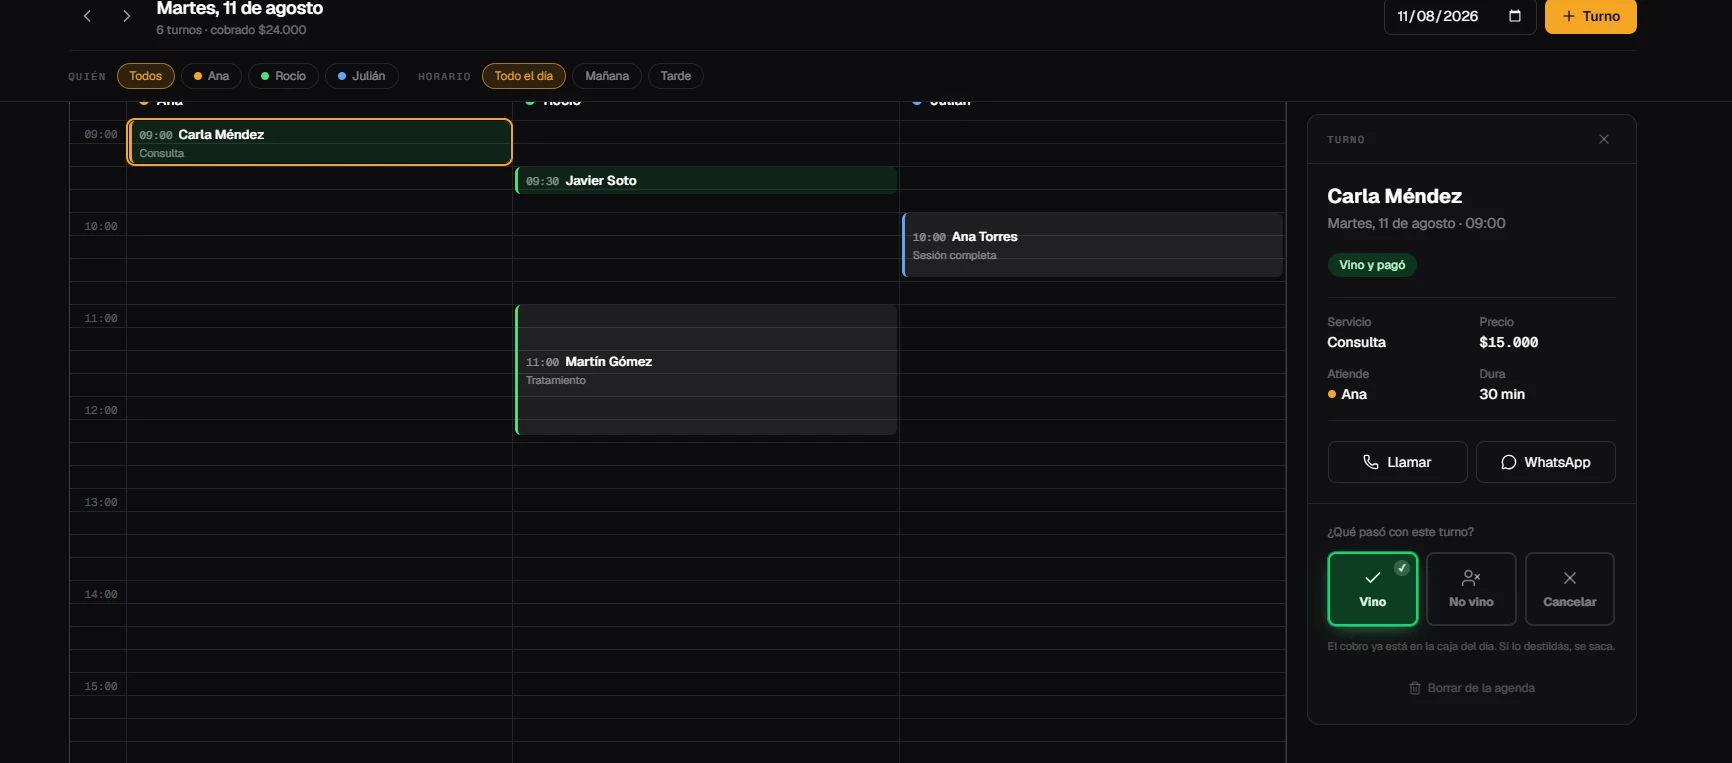This screenshot has height=763, width=1732.
Task: Message client via WhatsApp button
Action: pos(1545,462)
